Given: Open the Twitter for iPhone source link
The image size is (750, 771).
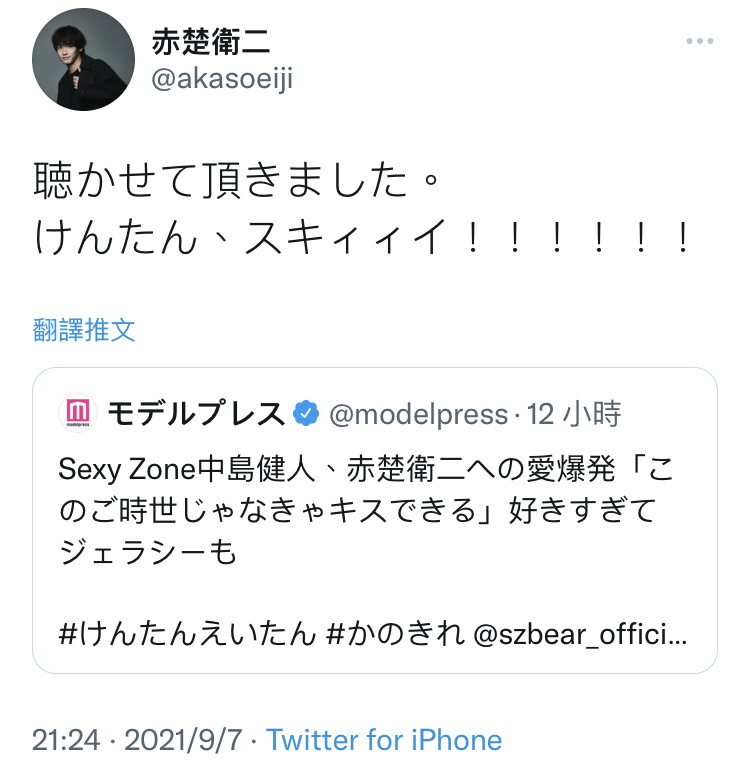Looking at the screenshot, I should pos(384,740).
